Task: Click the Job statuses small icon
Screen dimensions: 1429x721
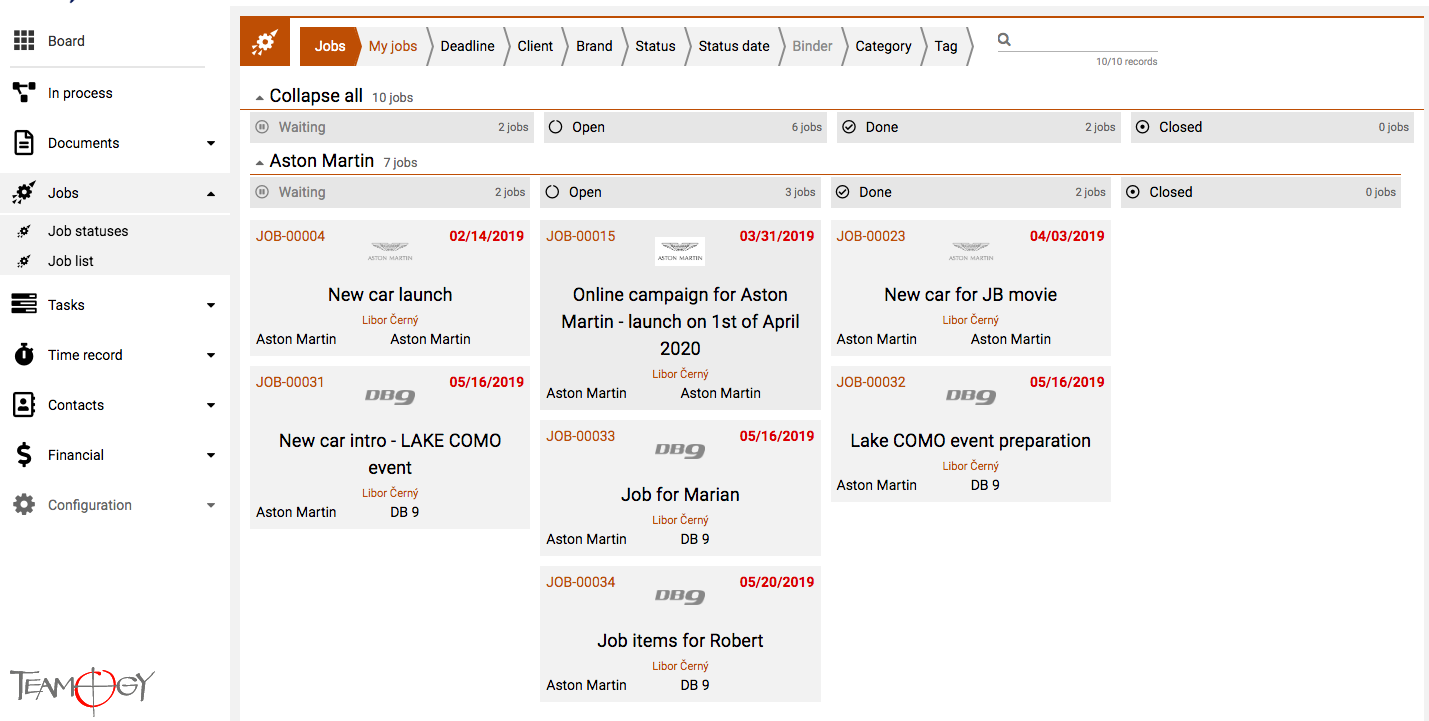Action: tap(24, 231)
